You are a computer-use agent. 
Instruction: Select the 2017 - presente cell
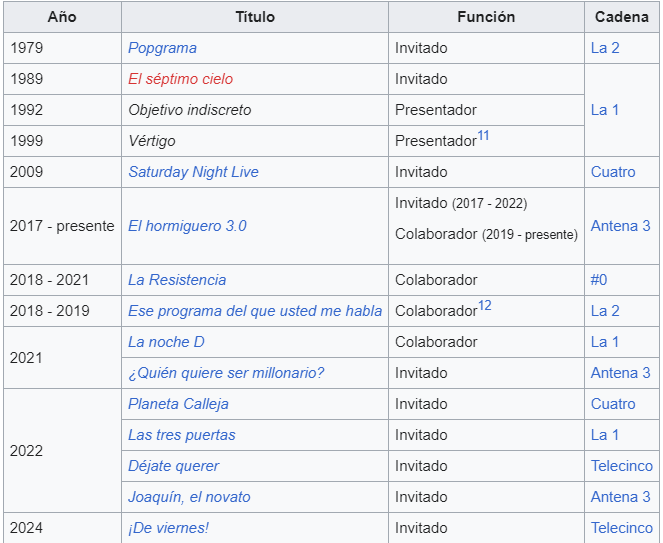pyautogui.click(x=62, y=226)
